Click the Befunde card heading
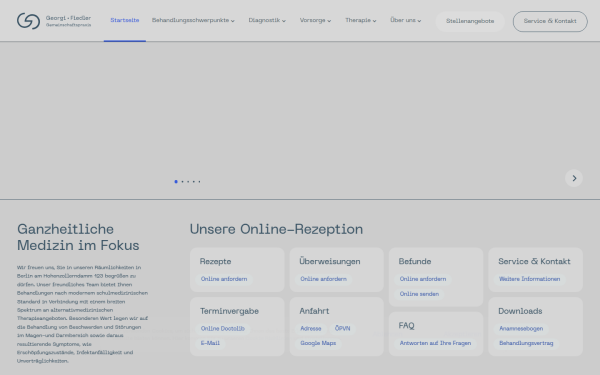 tap(415, 261)
